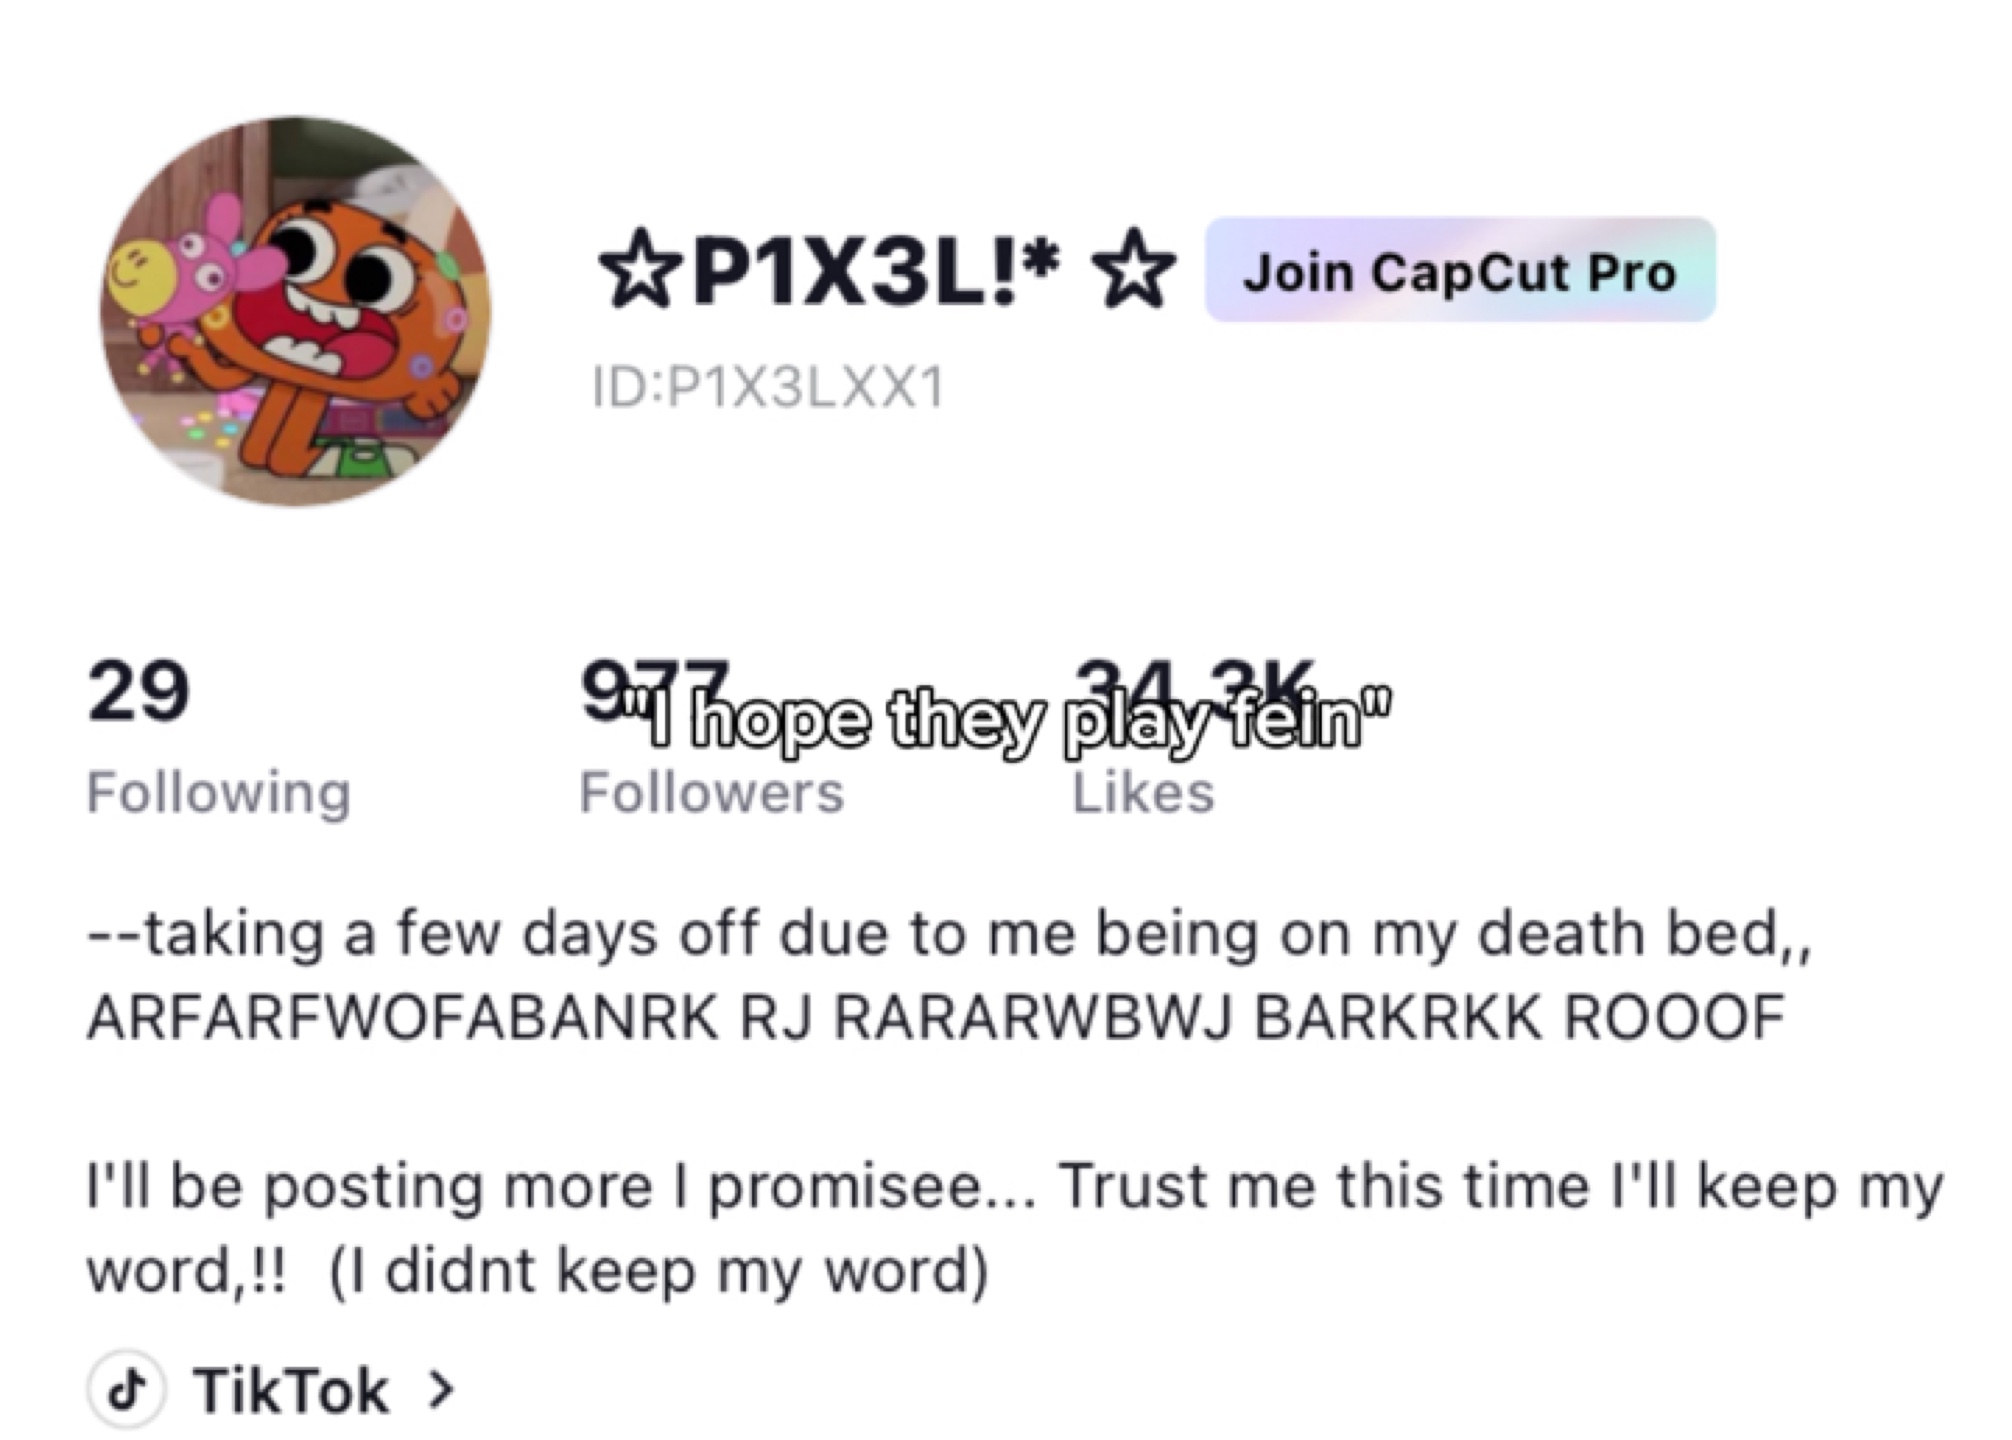Tap "I'll be posting more" bio line
The image size is (2012, 1440).
pyautogui.click(x=1015, y=1188)
